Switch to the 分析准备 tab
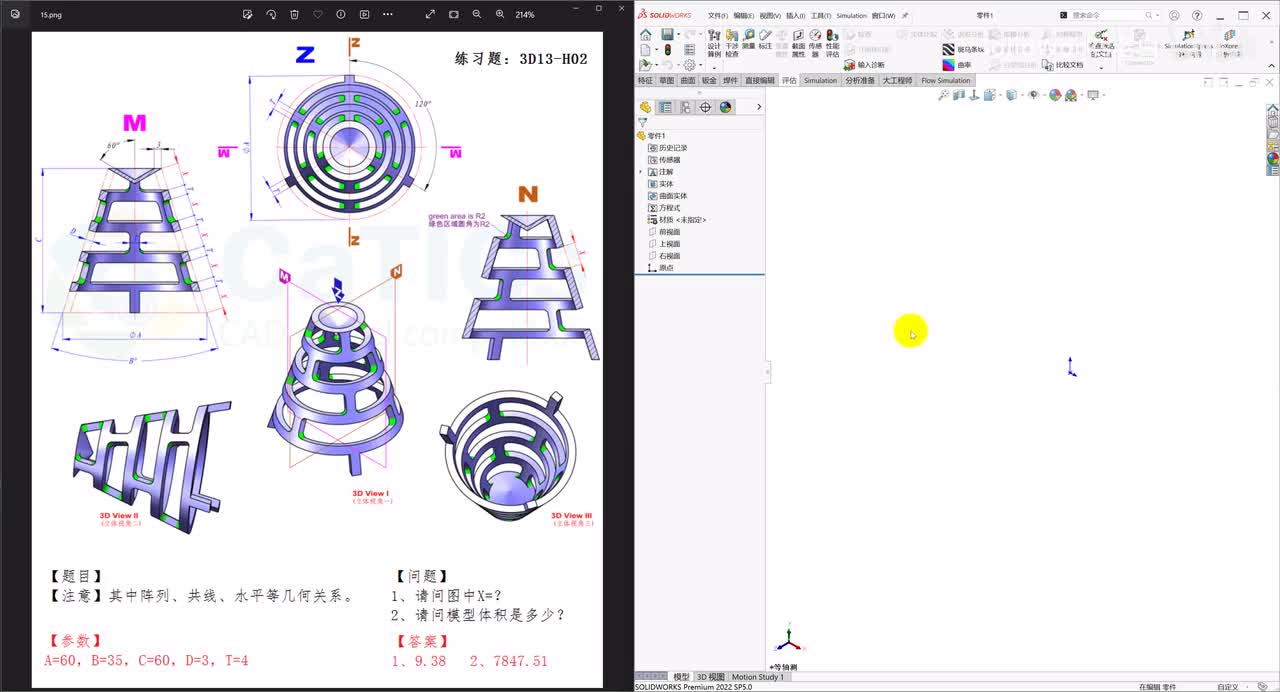Viewport: 1280px width, 692px height. [x=860, y=80]
